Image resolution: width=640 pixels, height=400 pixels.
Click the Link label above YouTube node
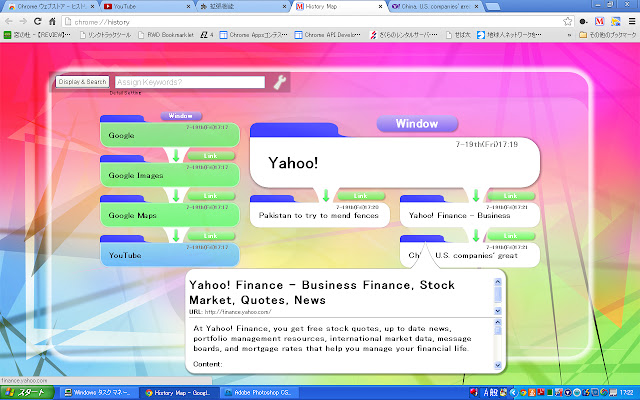pyautogui.click(x=211, y=236)
